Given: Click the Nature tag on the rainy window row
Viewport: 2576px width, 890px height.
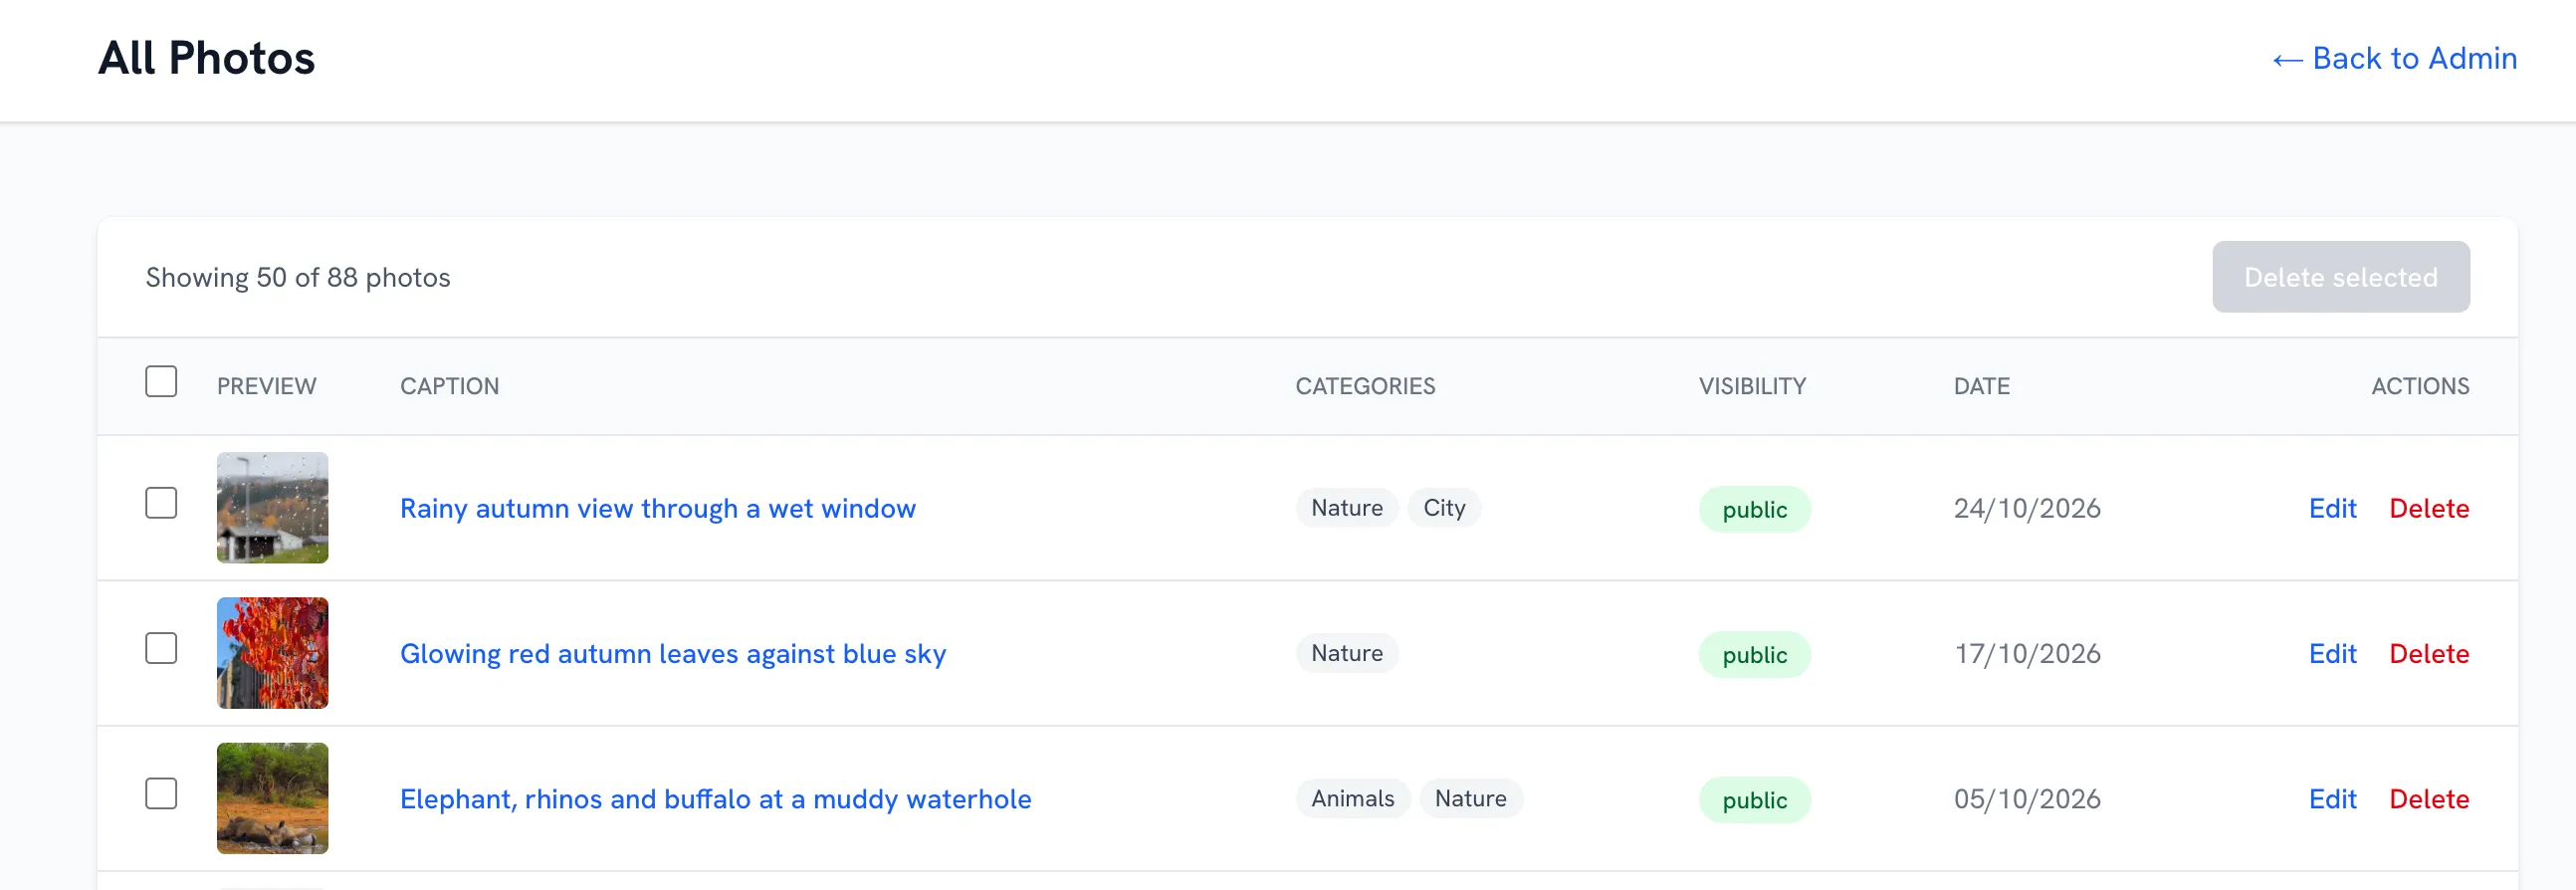Looking at the screenshot, I should coord(1347,508).
